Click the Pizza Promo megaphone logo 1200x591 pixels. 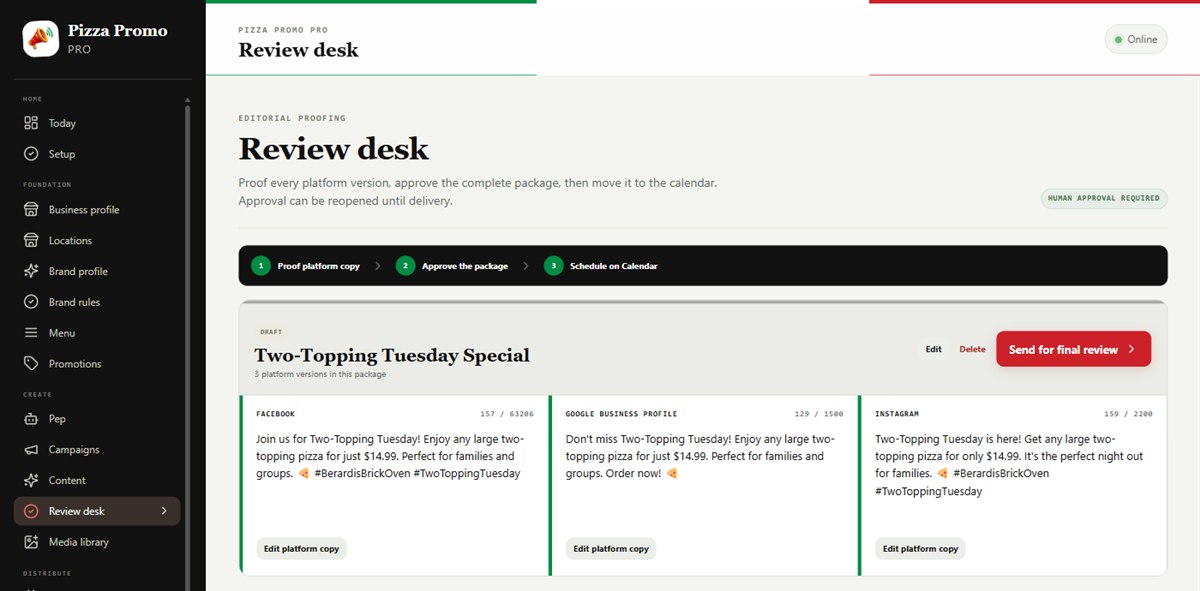[41, 39]
